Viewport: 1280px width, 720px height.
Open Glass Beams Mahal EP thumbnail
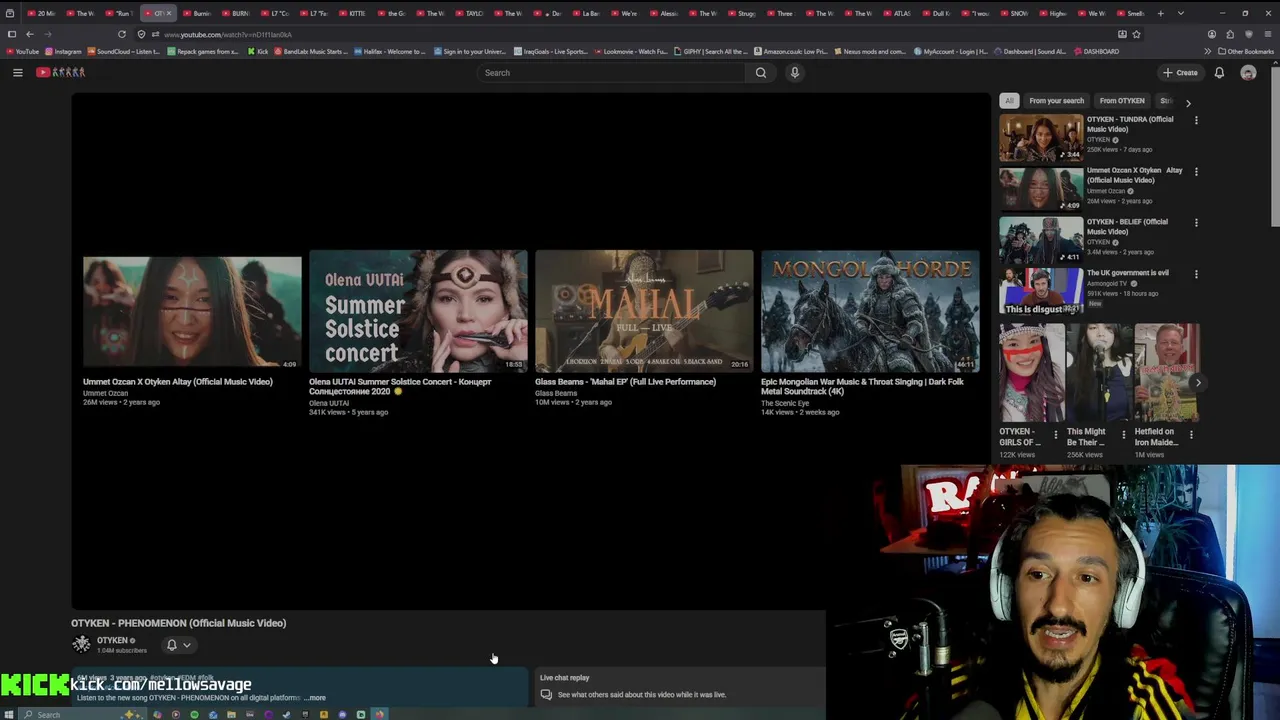click(644, 311)
